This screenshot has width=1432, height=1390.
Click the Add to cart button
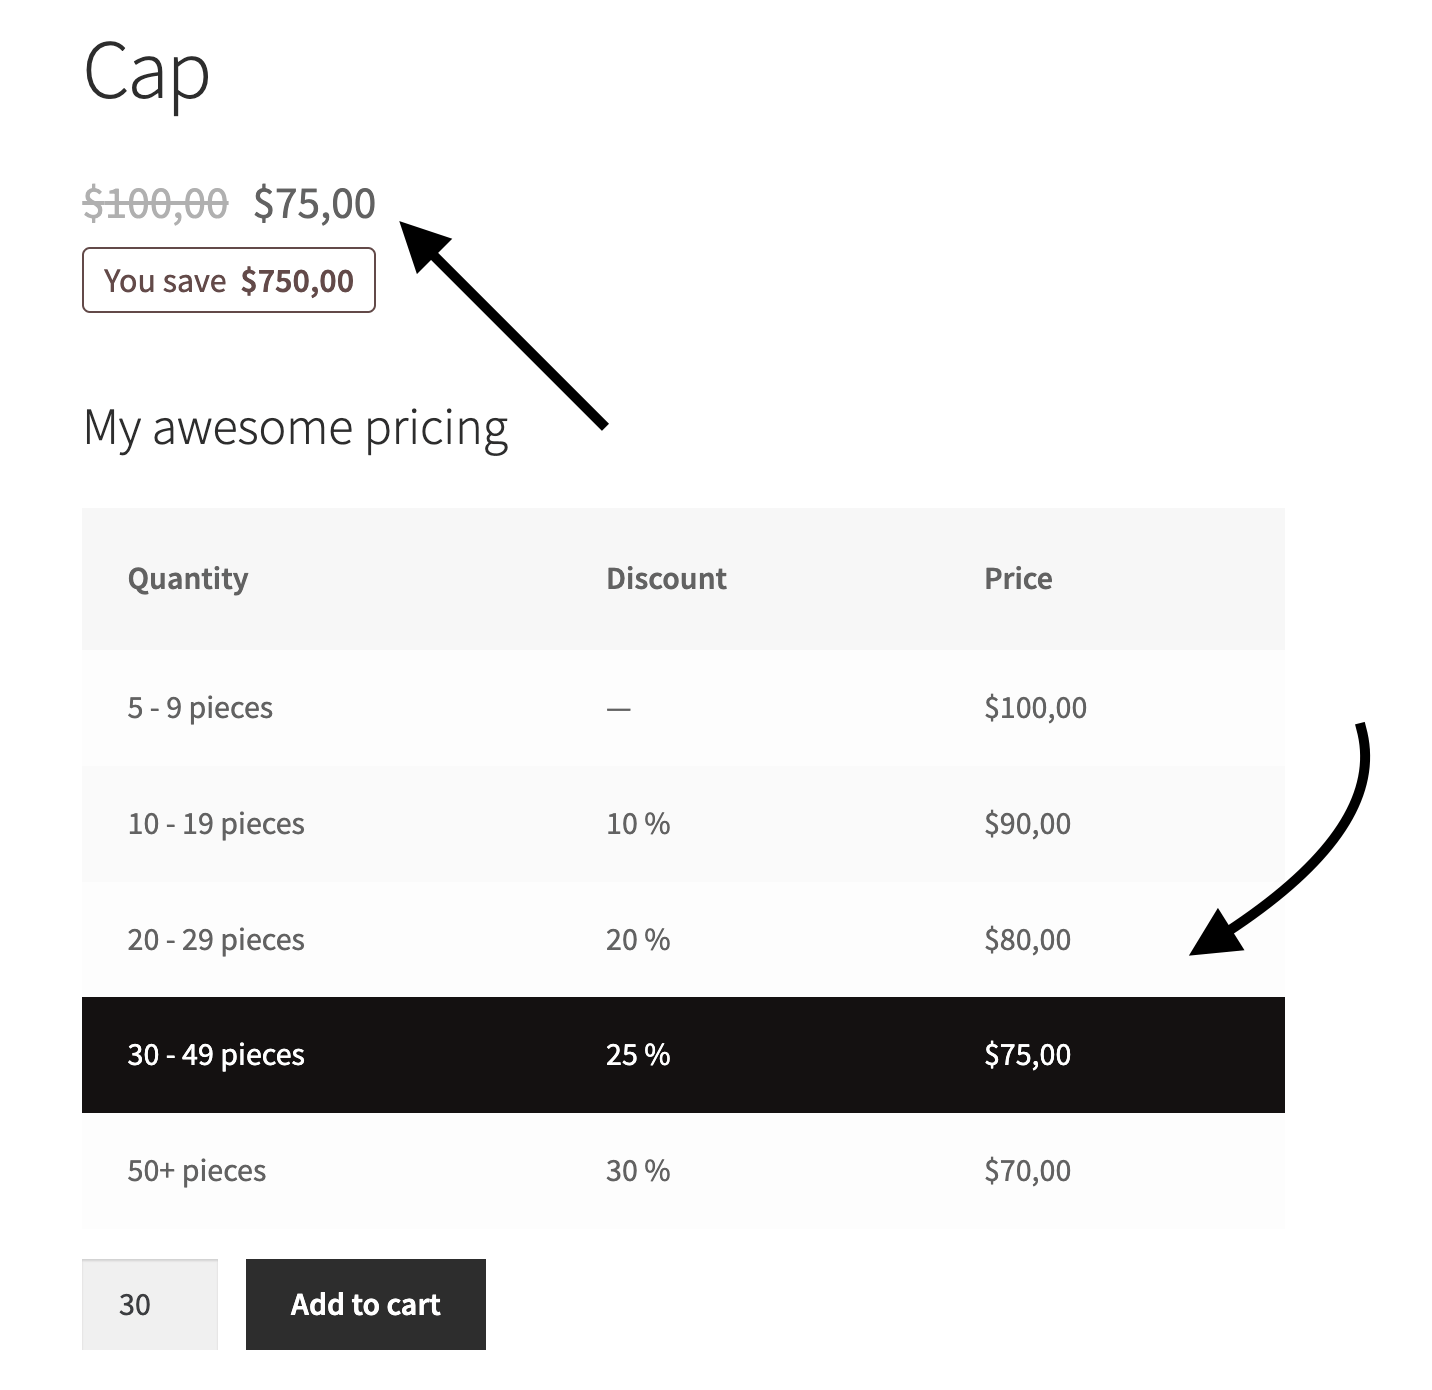pos(364,1304)
